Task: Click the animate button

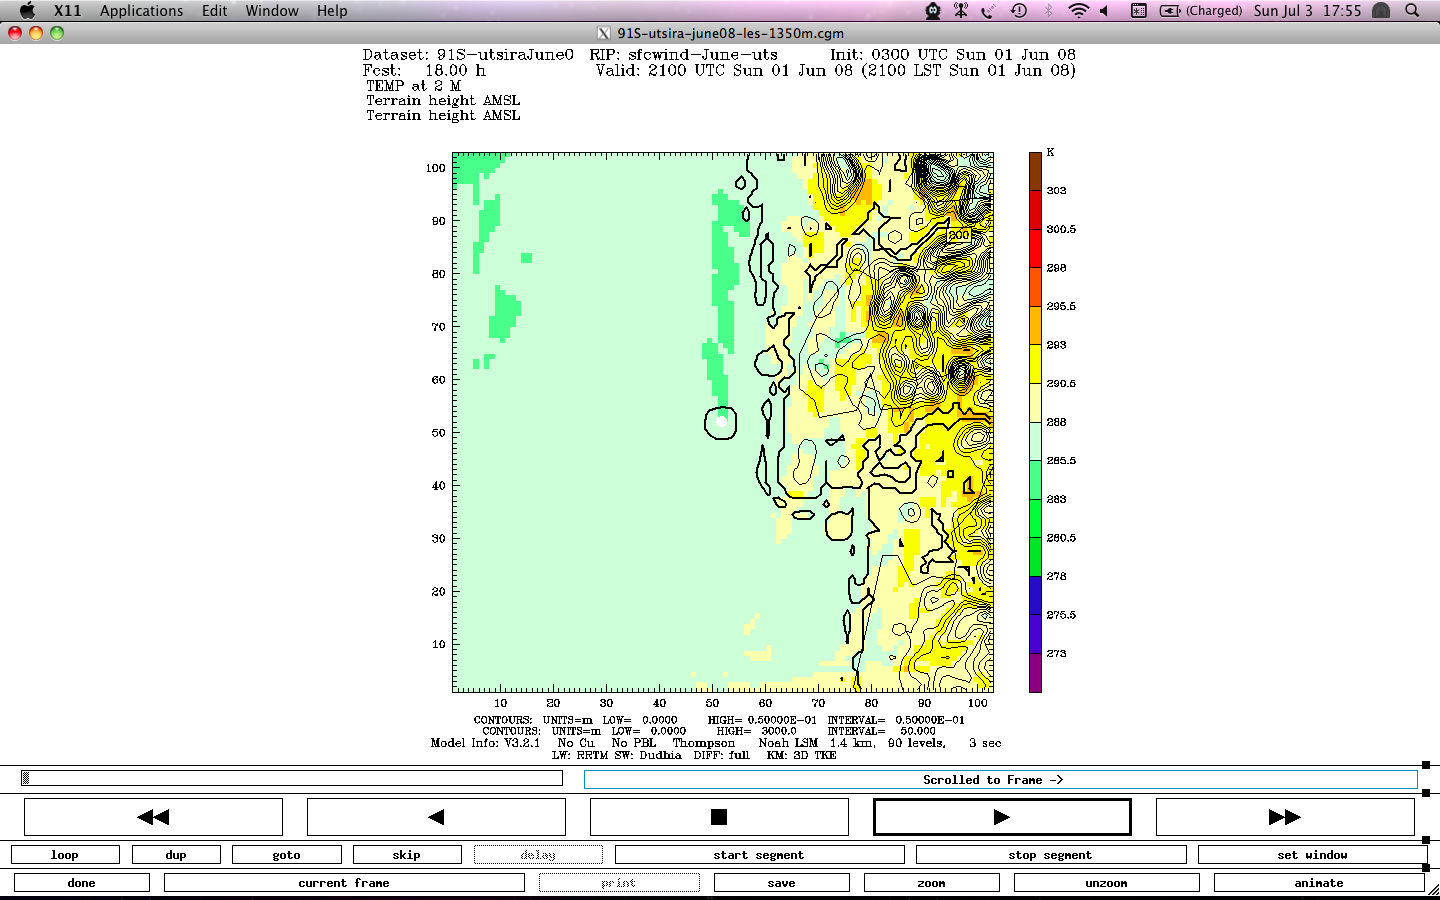Action: (x=1318, y=883)
